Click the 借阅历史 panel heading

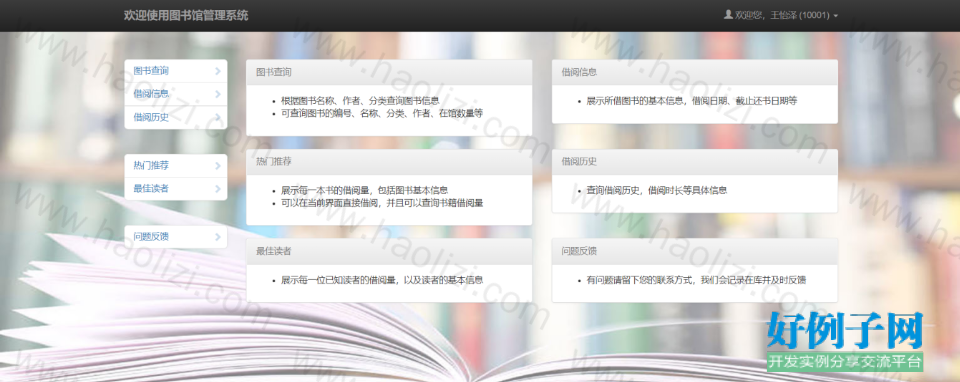pos(695,162)
